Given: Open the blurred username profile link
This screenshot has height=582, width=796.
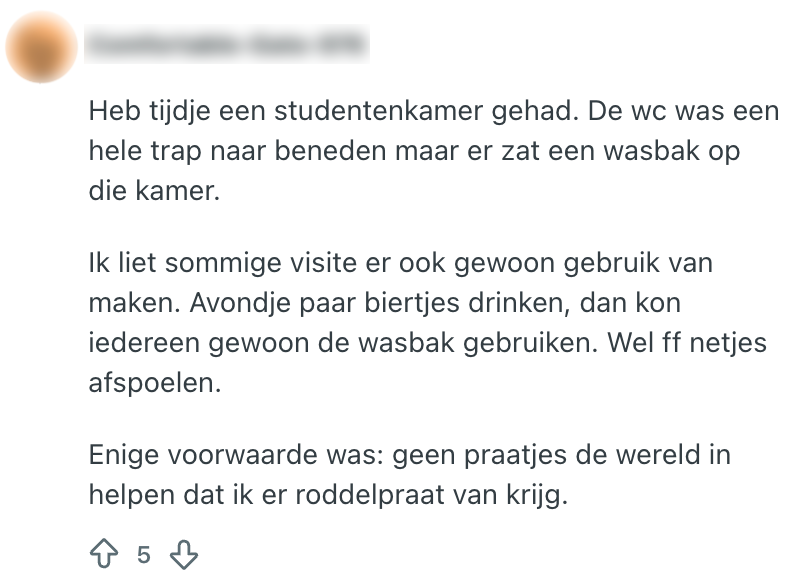Looking at the screenshot, I should pos(227,45).
